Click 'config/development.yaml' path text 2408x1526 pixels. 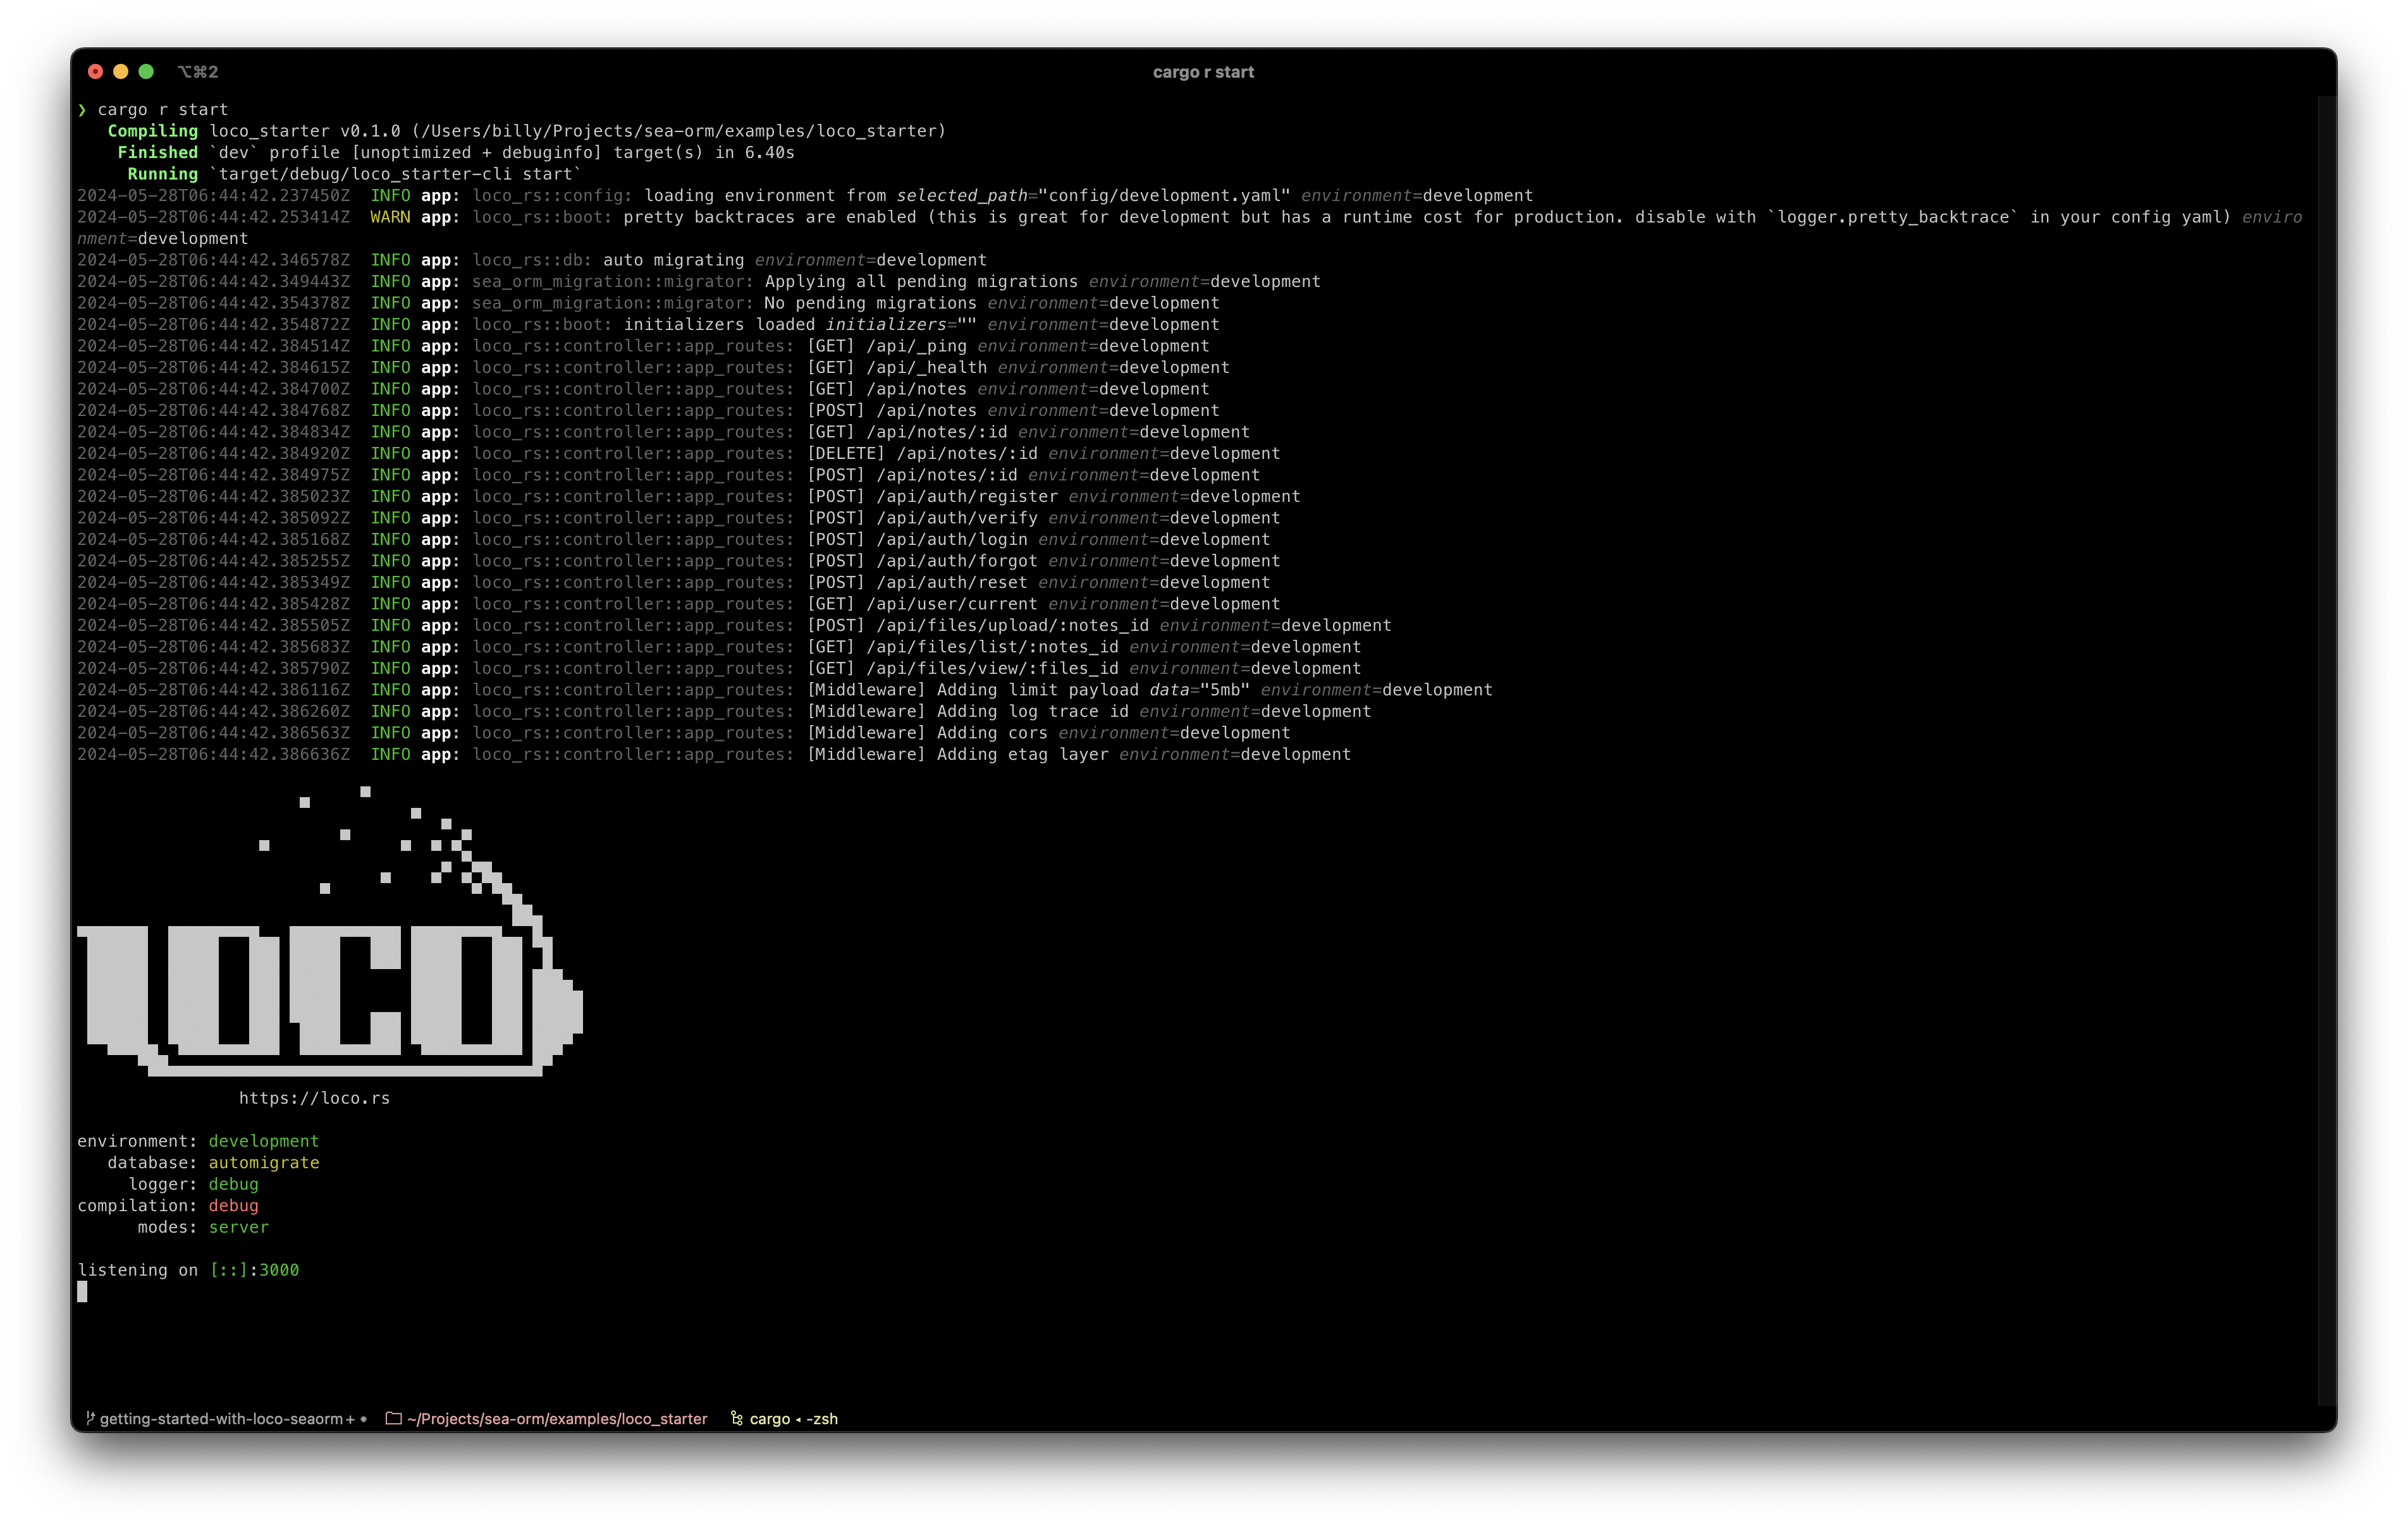click(1165, 196)
